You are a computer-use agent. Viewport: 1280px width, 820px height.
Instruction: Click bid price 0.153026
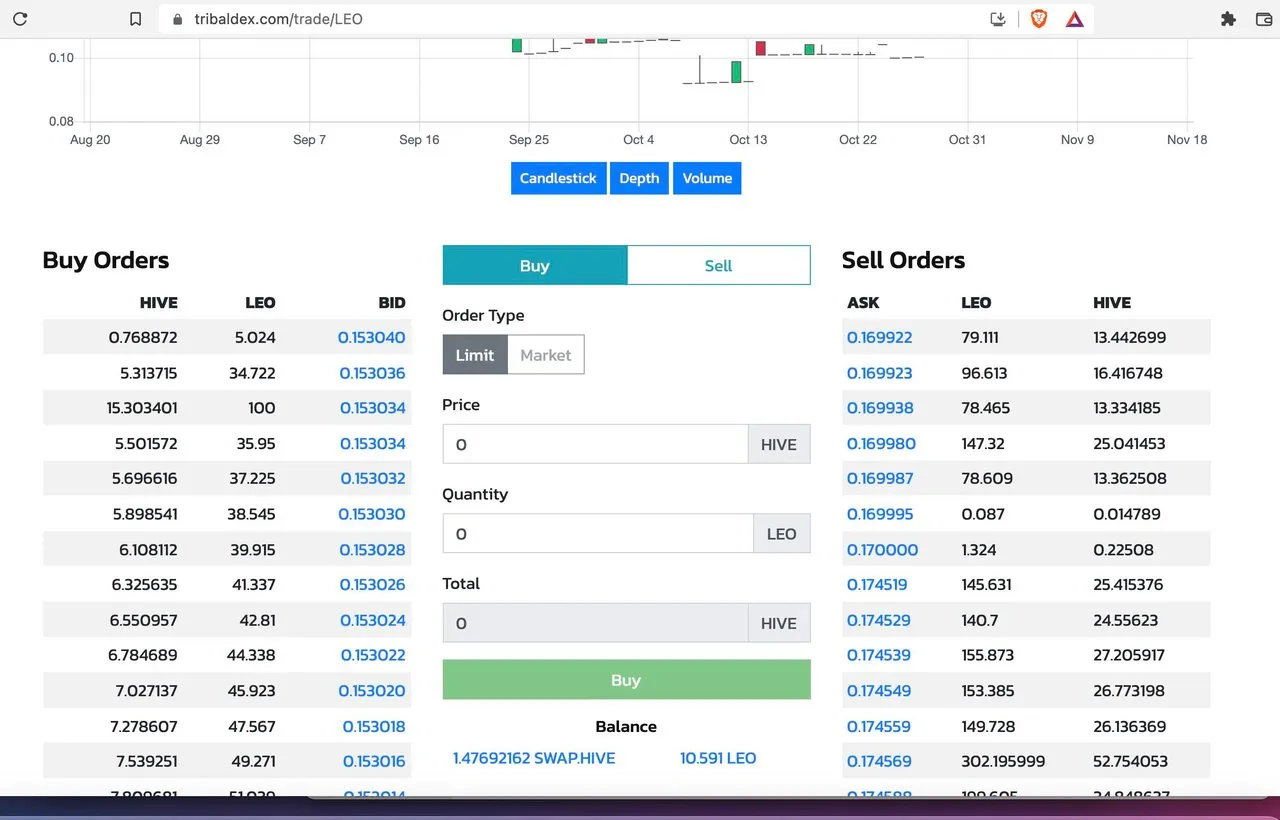[372, 584]
